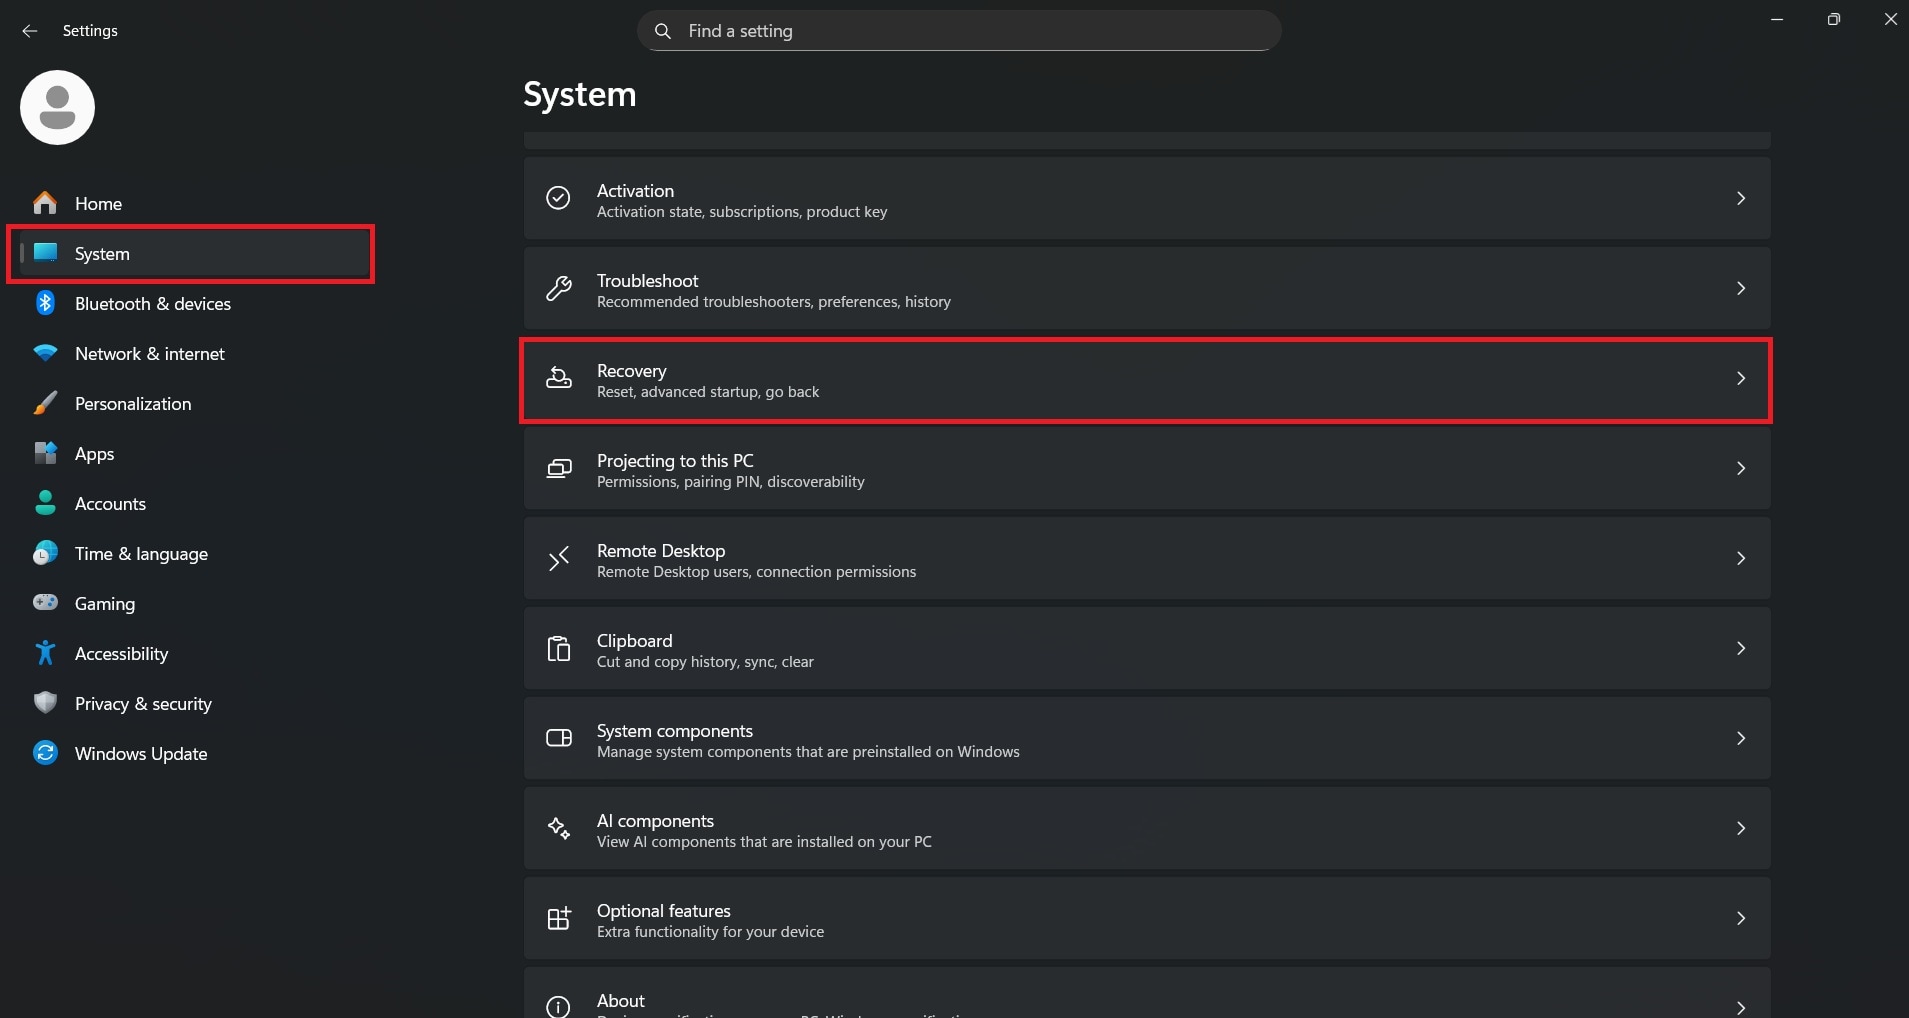1909x1018 pixels.
Task: Open the About section chevron
Action: (x=1741, y=1007)
